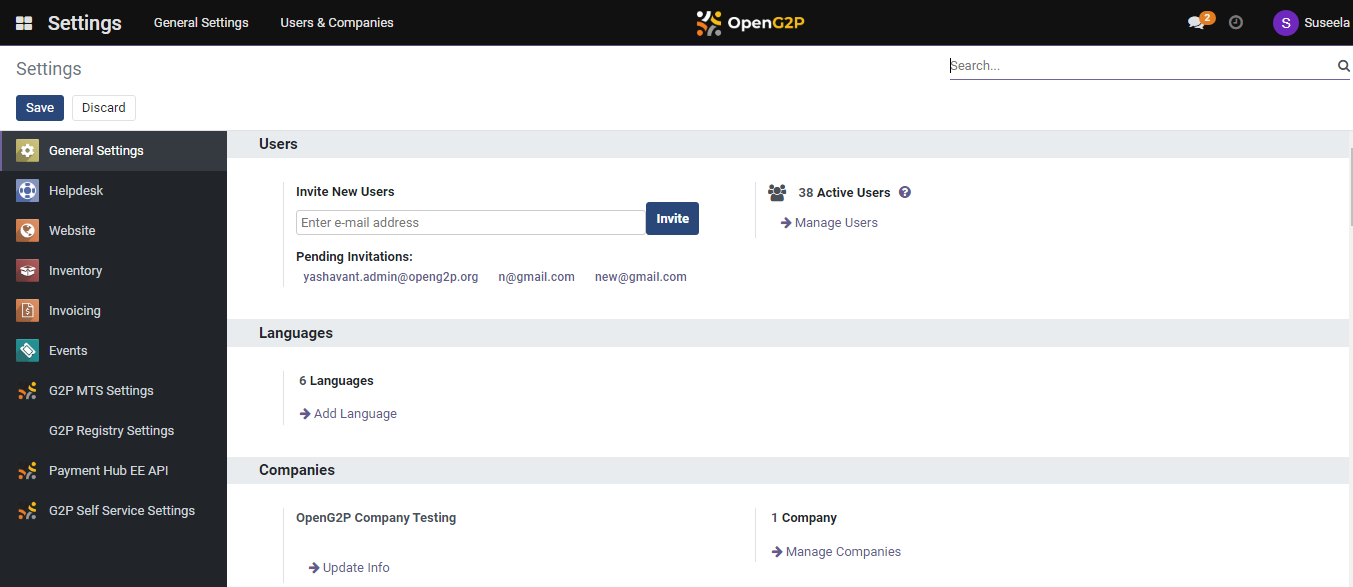The height and width of the screenshot is (587, 1353).
Task: Click the Helpdesk lifebuoy icon
Action: [27, 191]
